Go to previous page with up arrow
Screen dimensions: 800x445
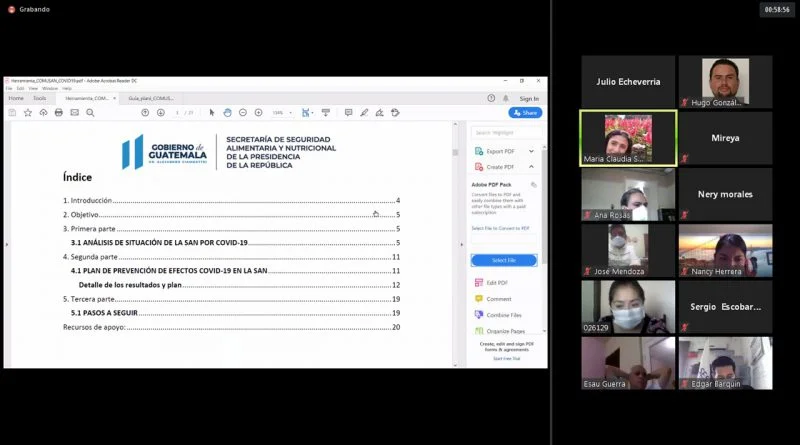point(145,113)
